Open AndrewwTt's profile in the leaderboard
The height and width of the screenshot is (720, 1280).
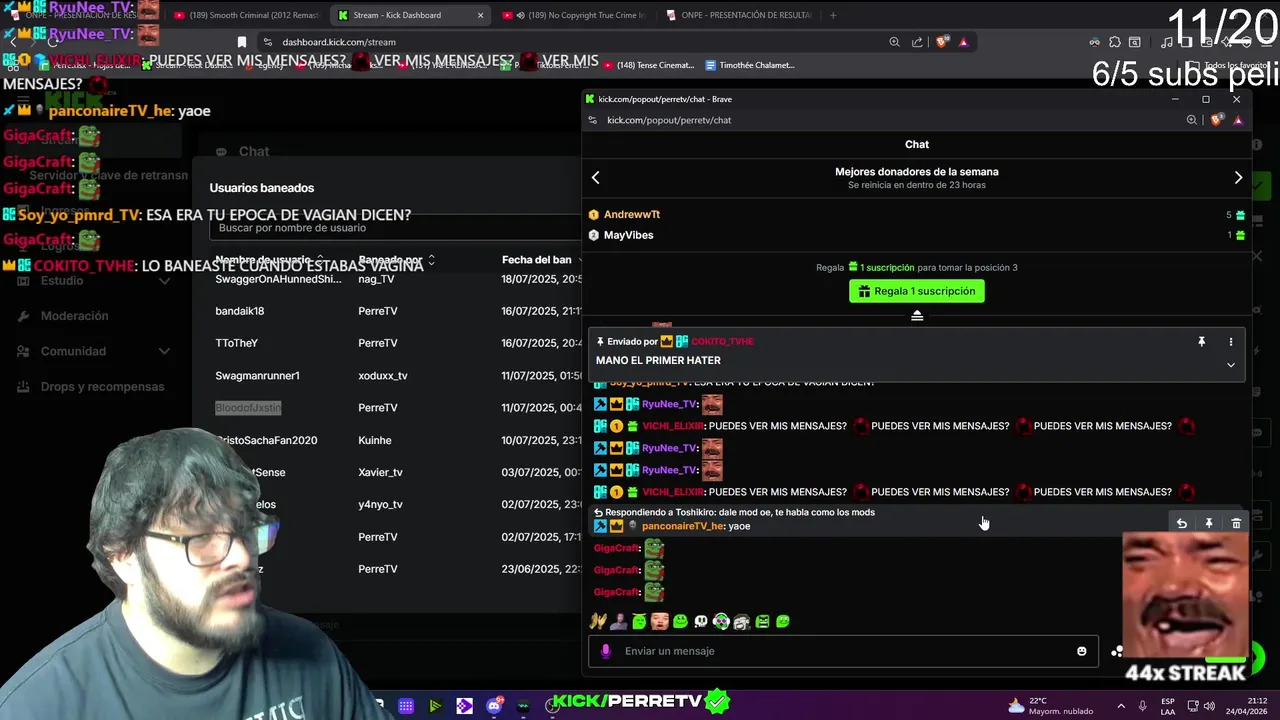click(x=632, y=214)
